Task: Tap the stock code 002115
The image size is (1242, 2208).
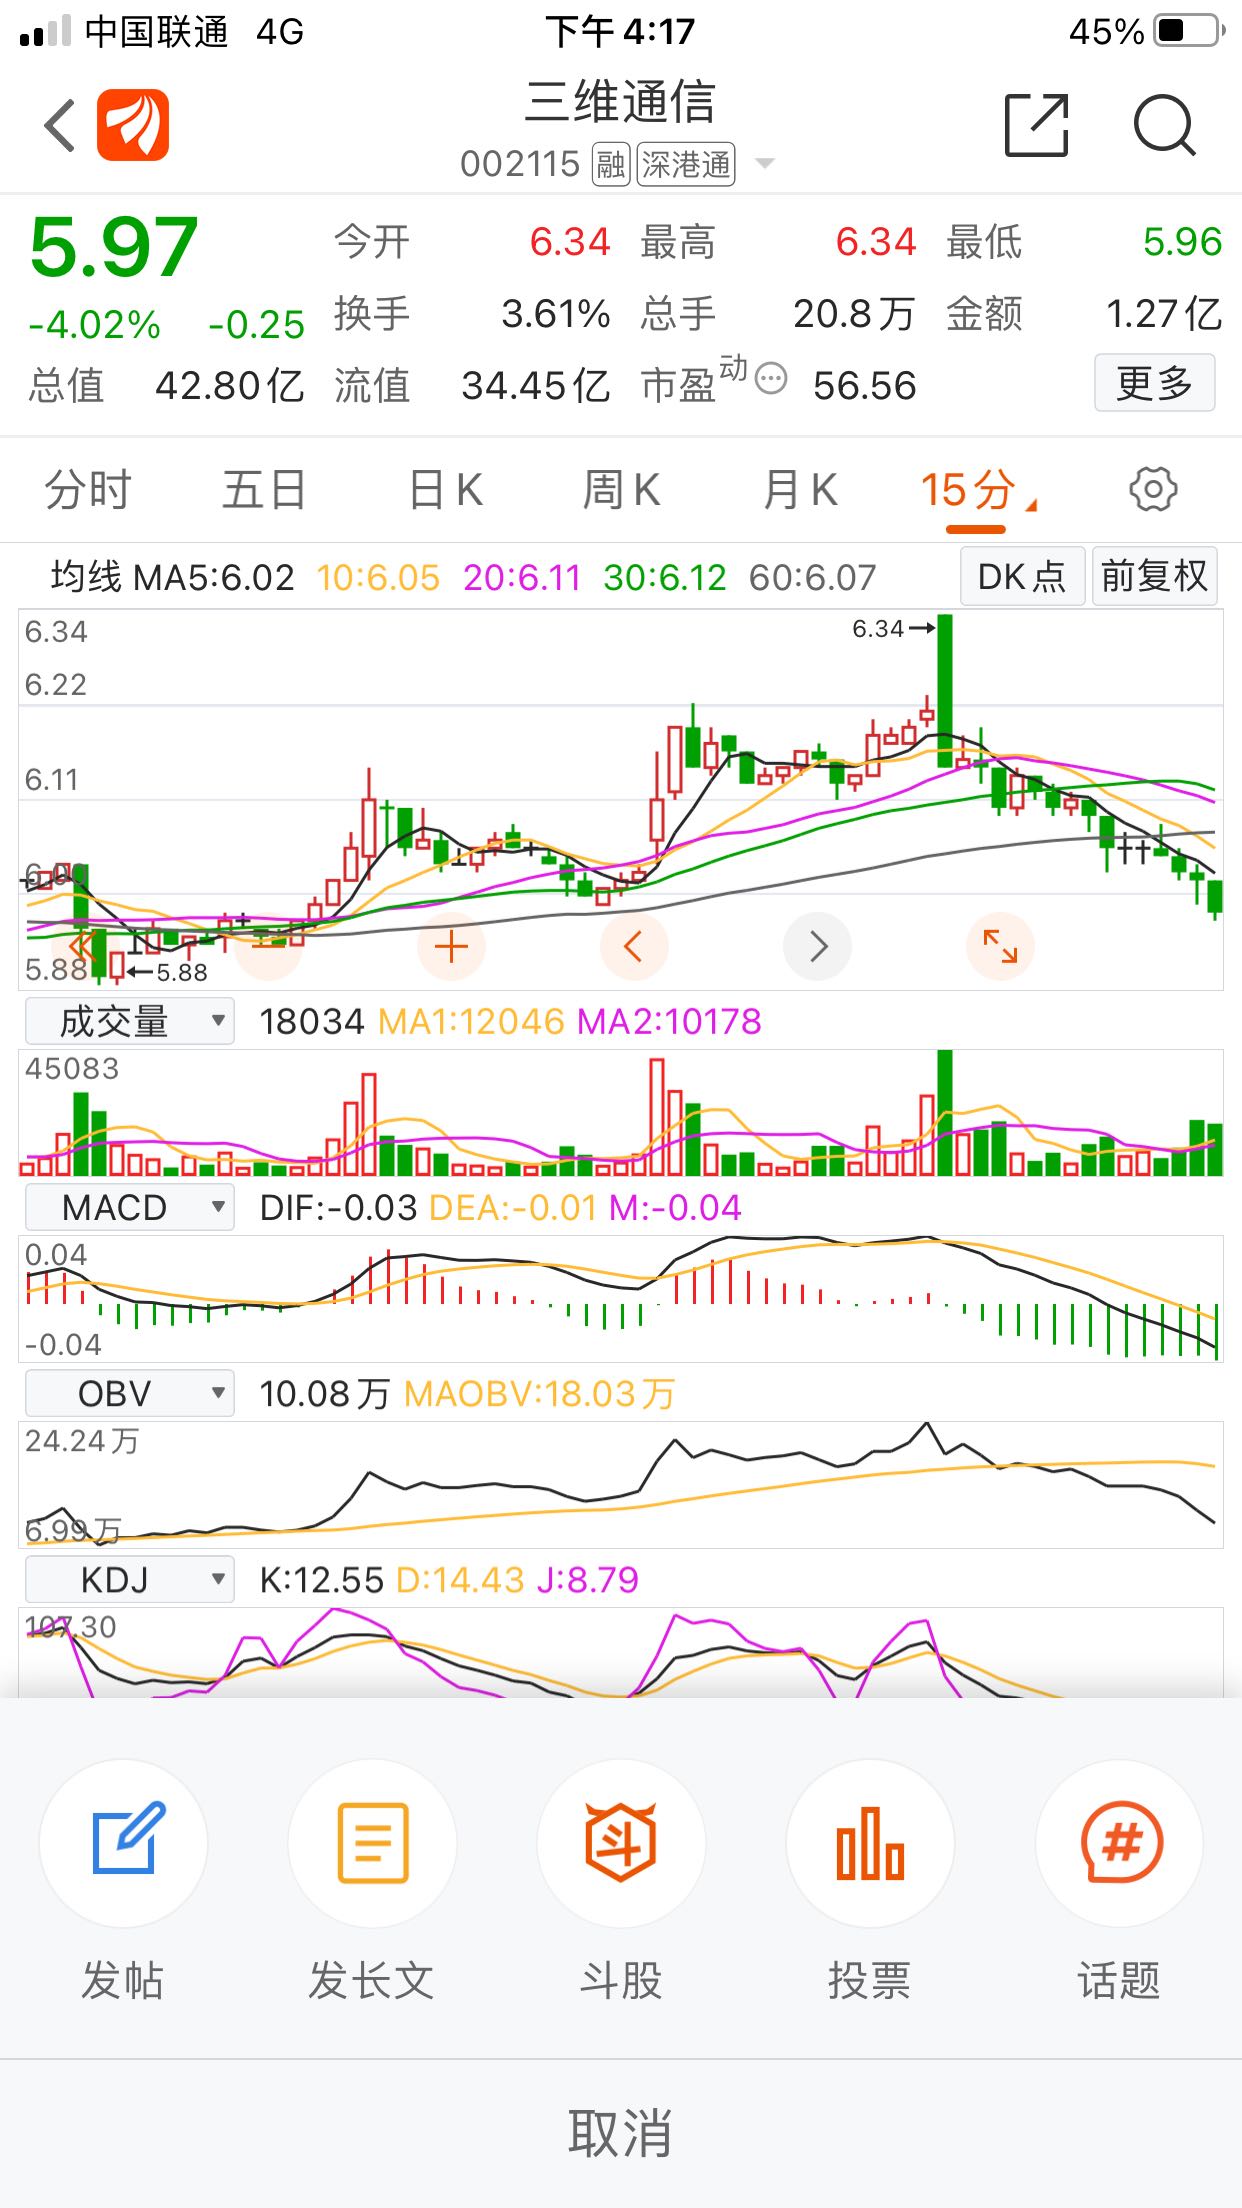Action: tap(520, 164)
